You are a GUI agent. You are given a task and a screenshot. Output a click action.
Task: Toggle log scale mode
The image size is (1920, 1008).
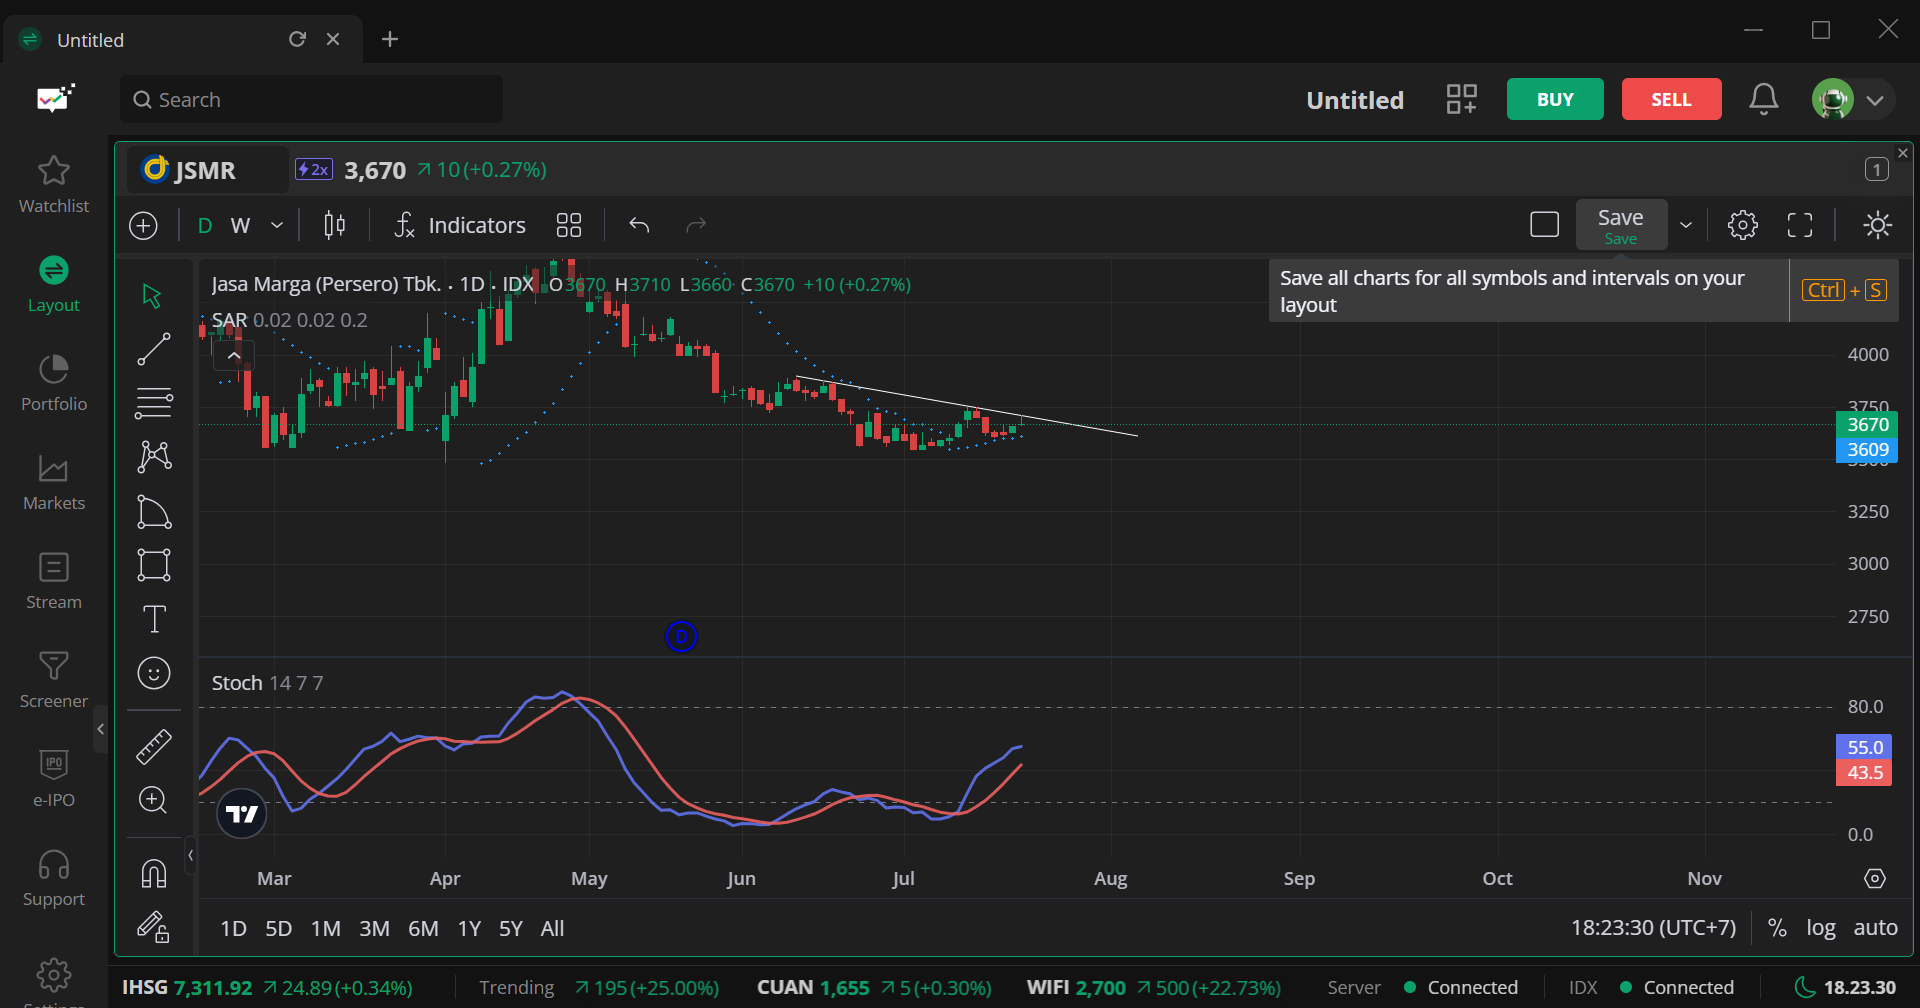1820,928
